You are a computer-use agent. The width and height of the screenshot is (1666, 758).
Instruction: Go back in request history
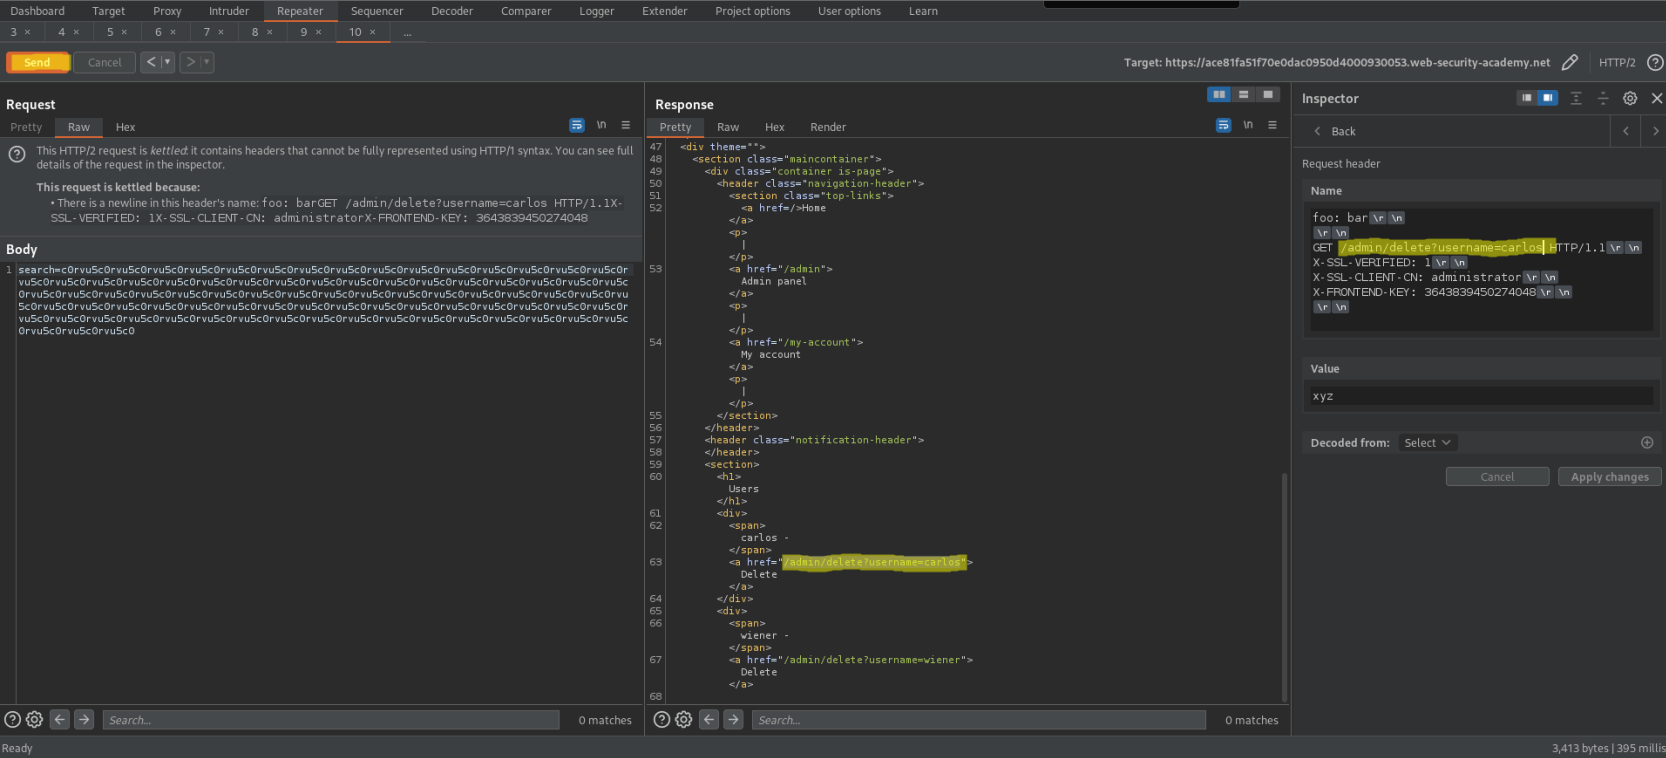point(151,62)
